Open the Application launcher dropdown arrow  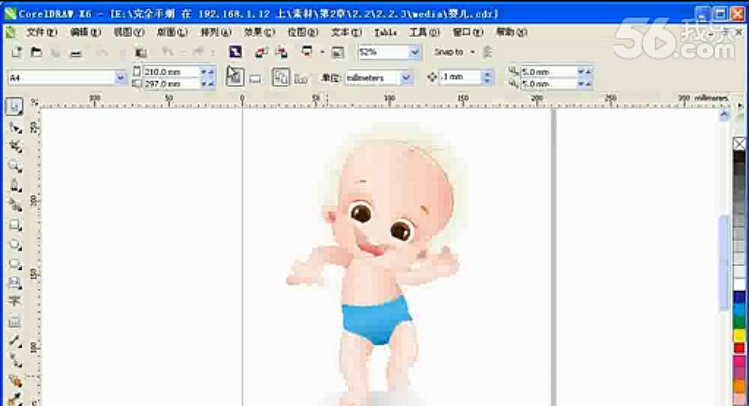pyautogui.click(x=321, y=52)
